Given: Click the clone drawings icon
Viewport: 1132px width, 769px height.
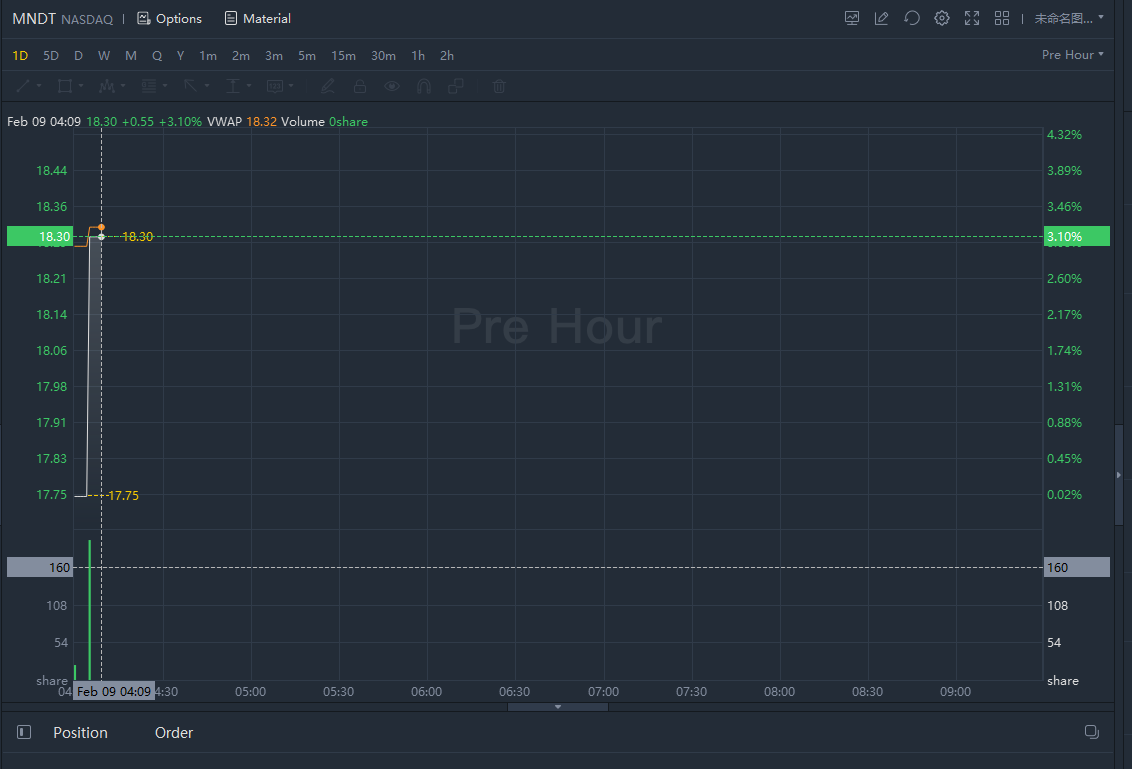Looking at the screenshot, I should tap(456, 87).
